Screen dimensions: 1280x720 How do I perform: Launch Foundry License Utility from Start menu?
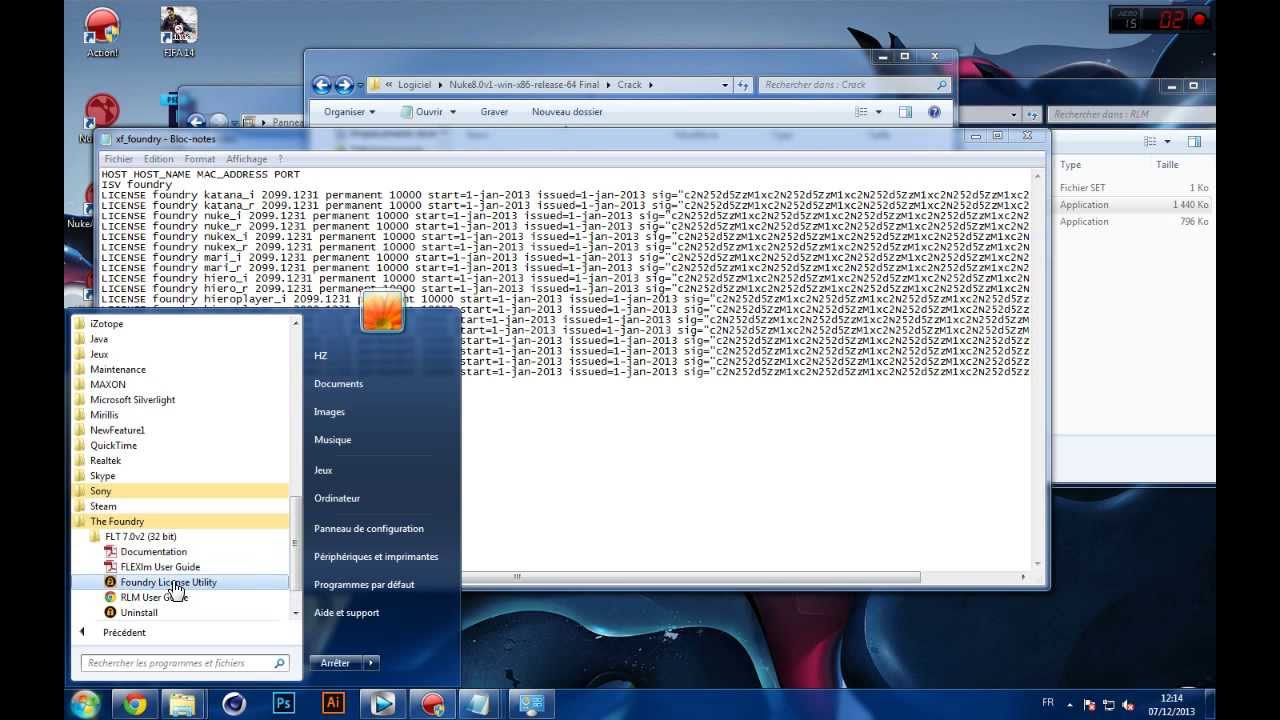click(x=180, y=582)
